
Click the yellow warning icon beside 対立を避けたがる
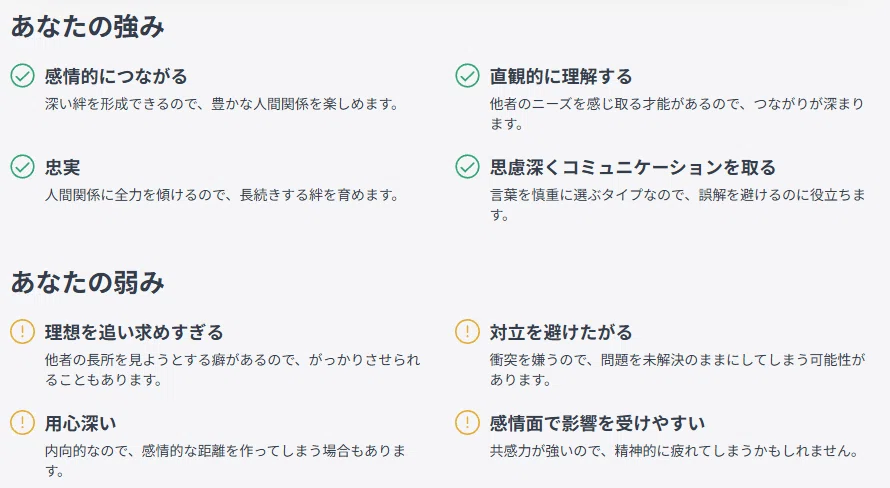pos(468,331)
